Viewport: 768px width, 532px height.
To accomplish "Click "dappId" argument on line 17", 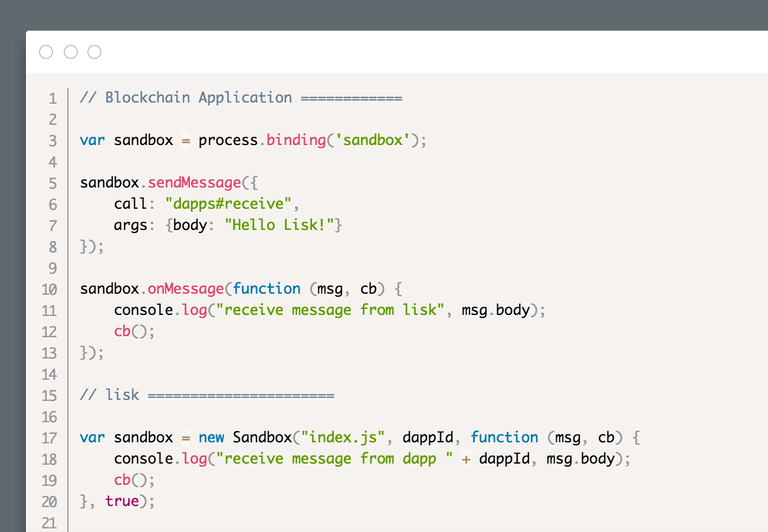I will coord(428,437).
